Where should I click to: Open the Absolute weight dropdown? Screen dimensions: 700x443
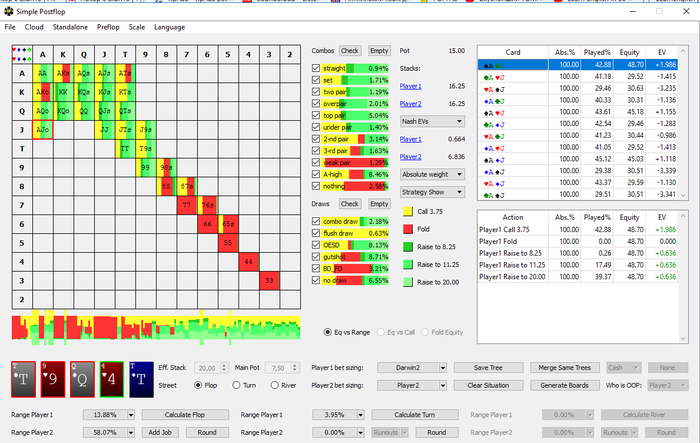tap(432, 174)
